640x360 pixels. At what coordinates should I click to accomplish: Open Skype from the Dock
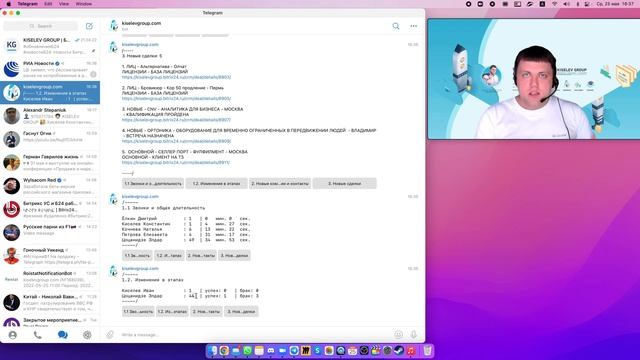tap(317, 351)
